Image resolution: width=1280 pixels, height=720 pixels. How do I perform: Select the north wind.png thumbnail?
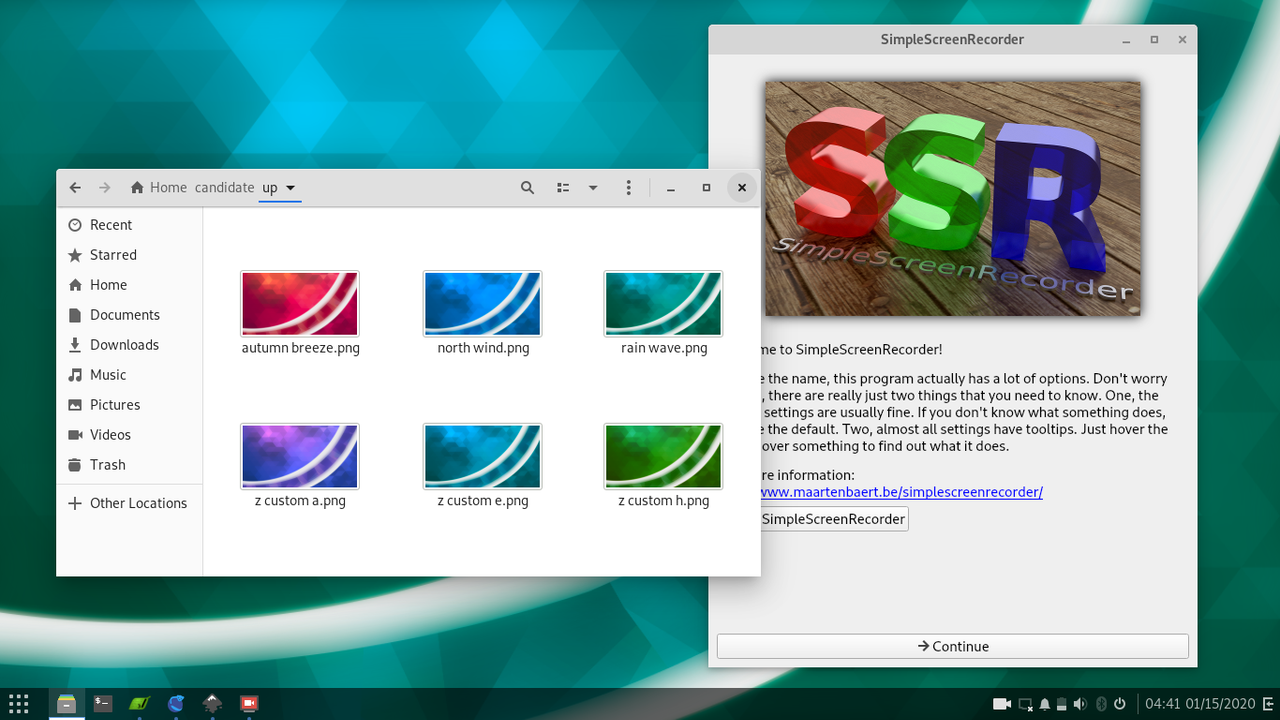tap(482, 303)
